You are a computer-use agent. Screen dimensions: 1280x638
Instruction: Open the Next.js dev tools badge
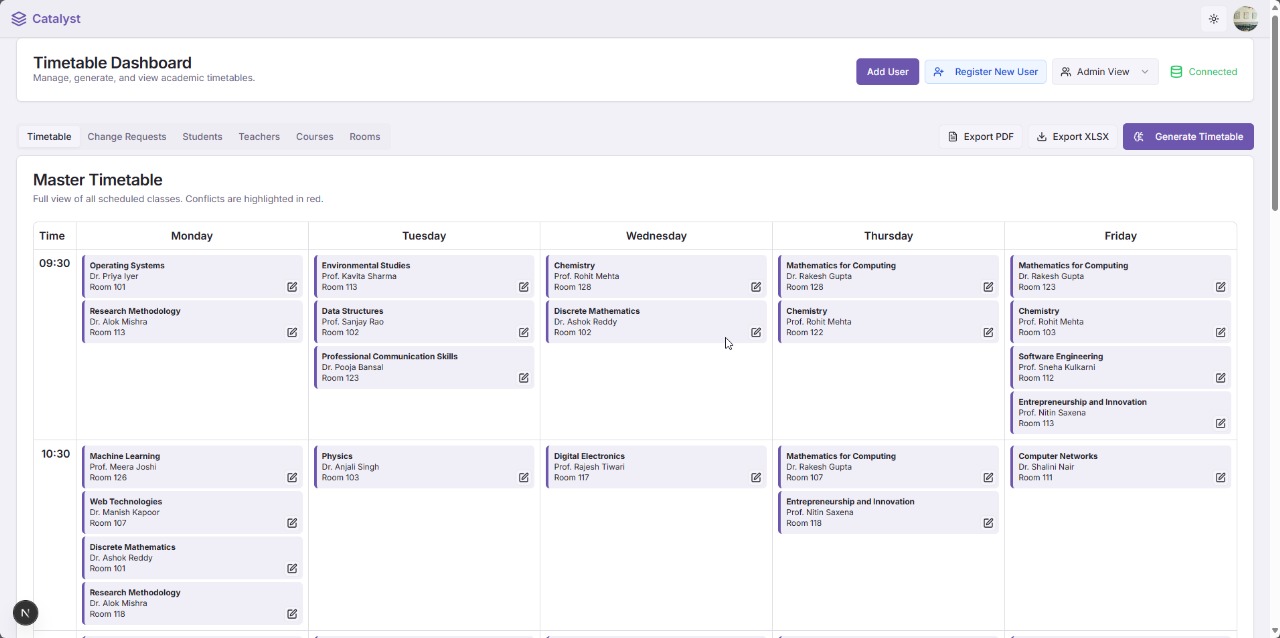(26, 613)
